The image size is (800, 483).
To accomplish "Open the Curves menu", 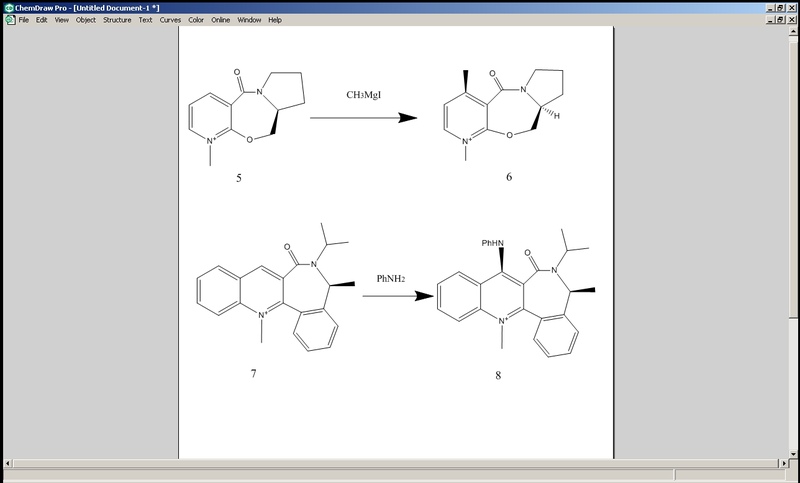I will (170, 20).
